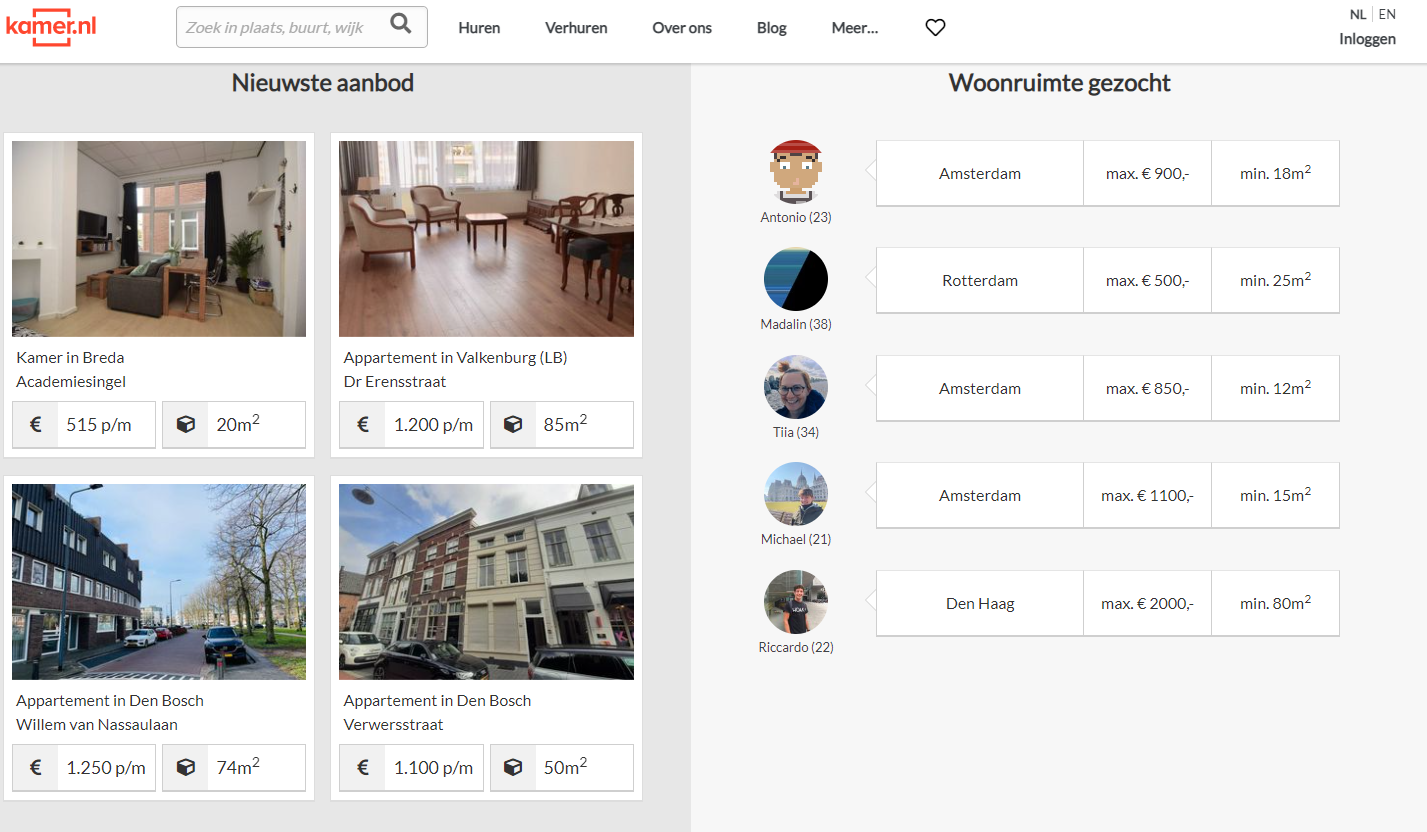Click the kamer.nl logo
The image size is (1427, 832).
51,26
